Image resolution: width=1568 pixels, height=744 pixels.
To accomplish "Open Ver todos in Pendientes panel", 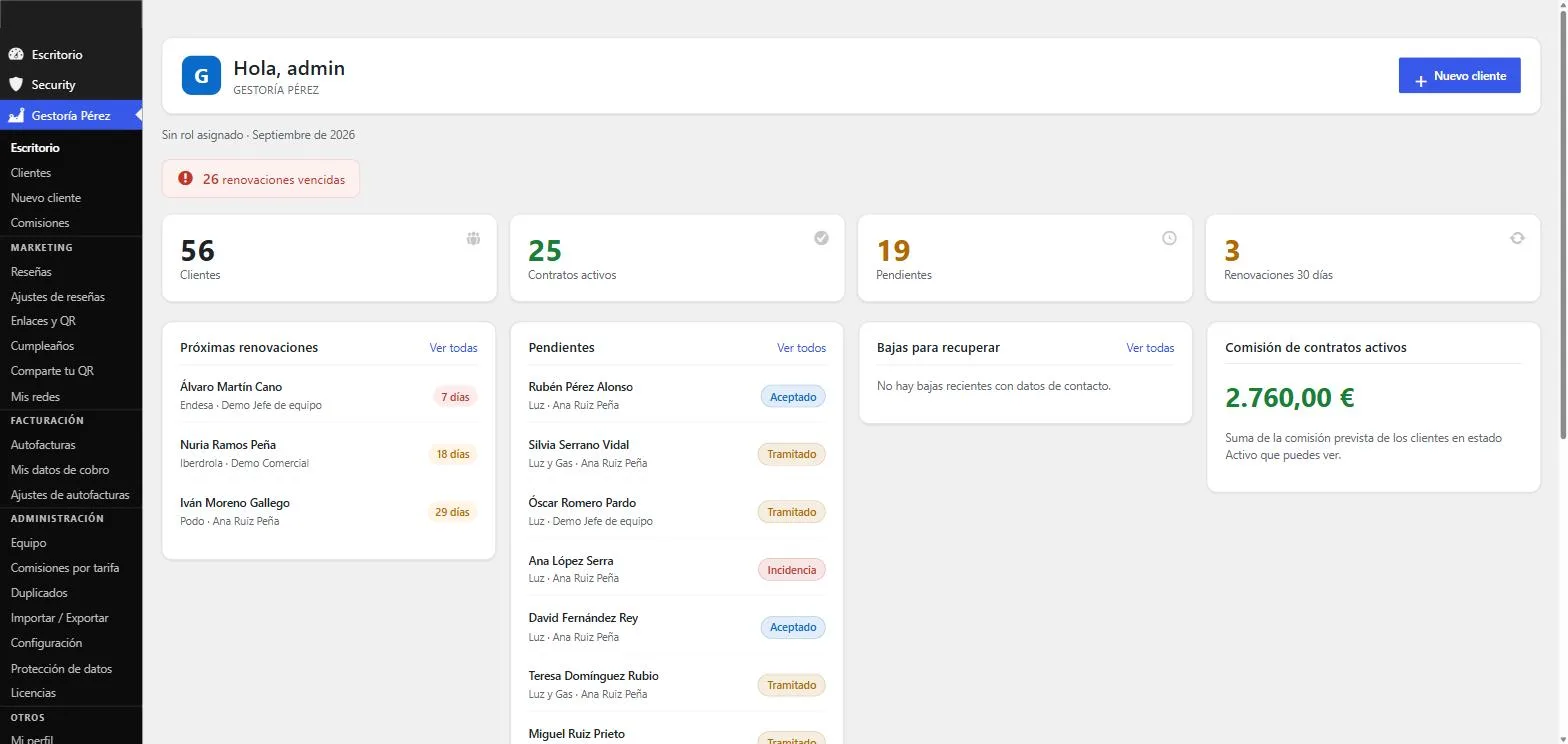I will 801,348.
